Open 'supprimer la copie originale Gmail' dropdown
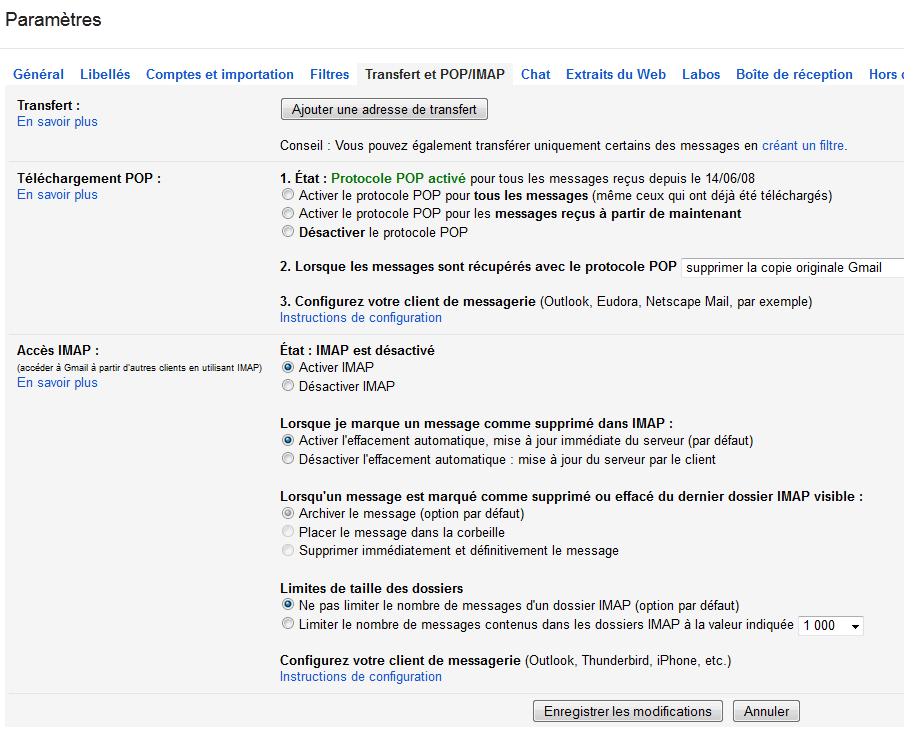This screenshot has height=735, width=904. (x=793, y=267)
